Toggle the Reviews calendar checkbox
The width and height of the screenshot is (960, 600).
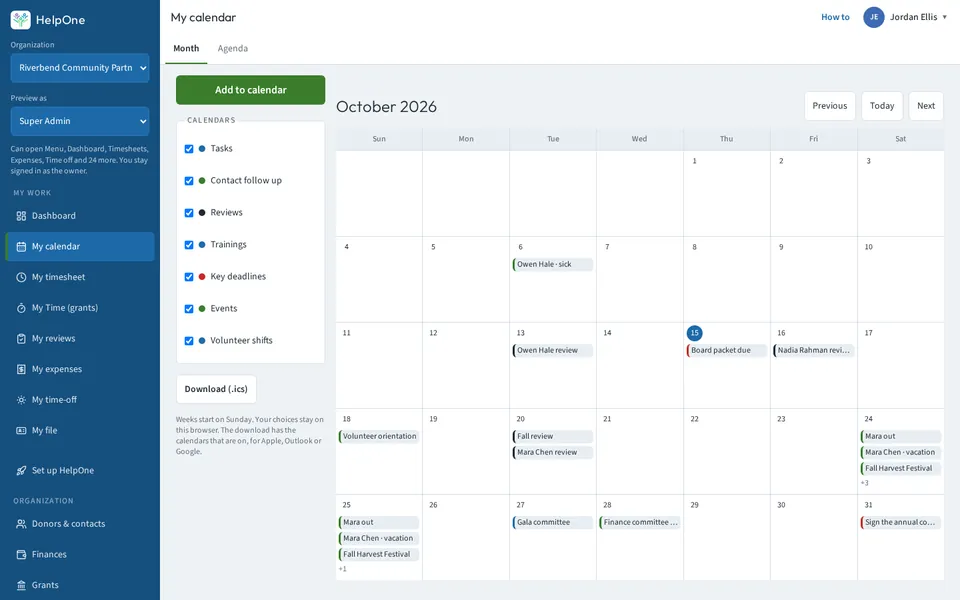(x=189, y=212)
